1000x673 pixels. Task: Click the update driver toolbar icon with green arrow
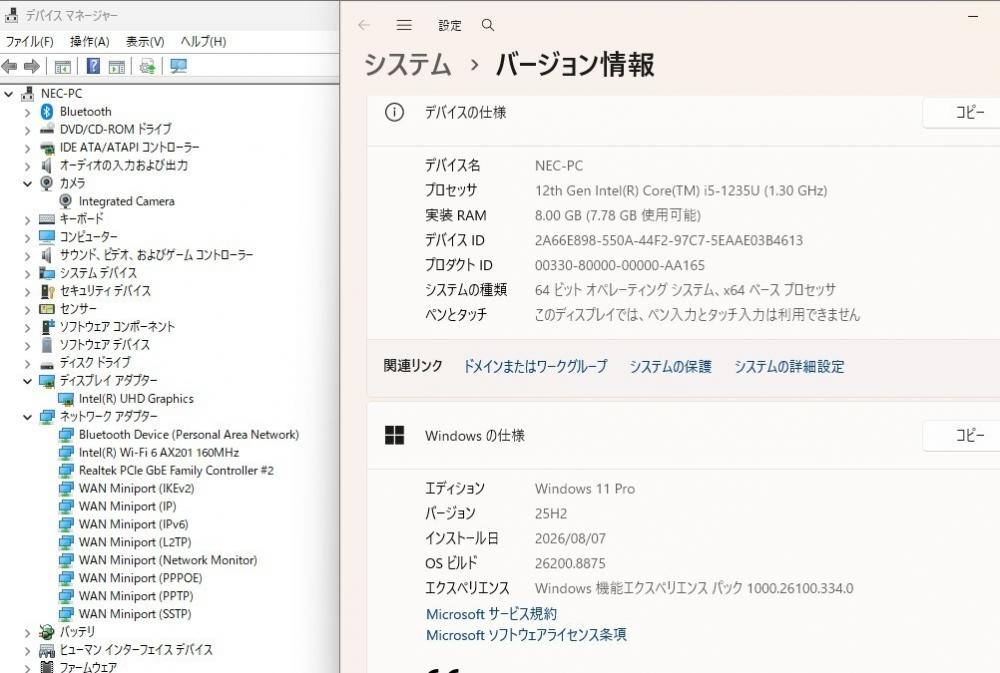[147, 66]
